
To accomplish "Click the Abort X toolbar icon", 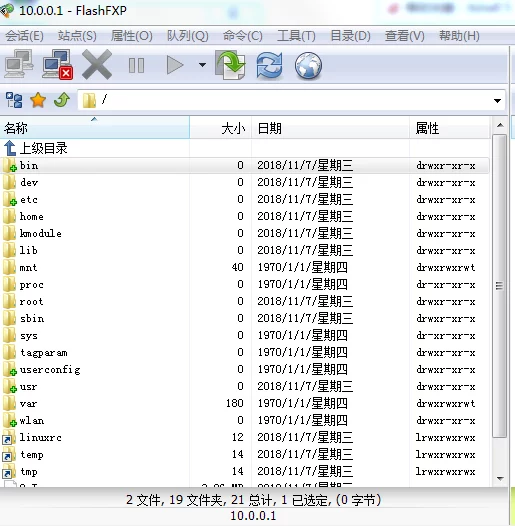I will click(x=97, y=64).
